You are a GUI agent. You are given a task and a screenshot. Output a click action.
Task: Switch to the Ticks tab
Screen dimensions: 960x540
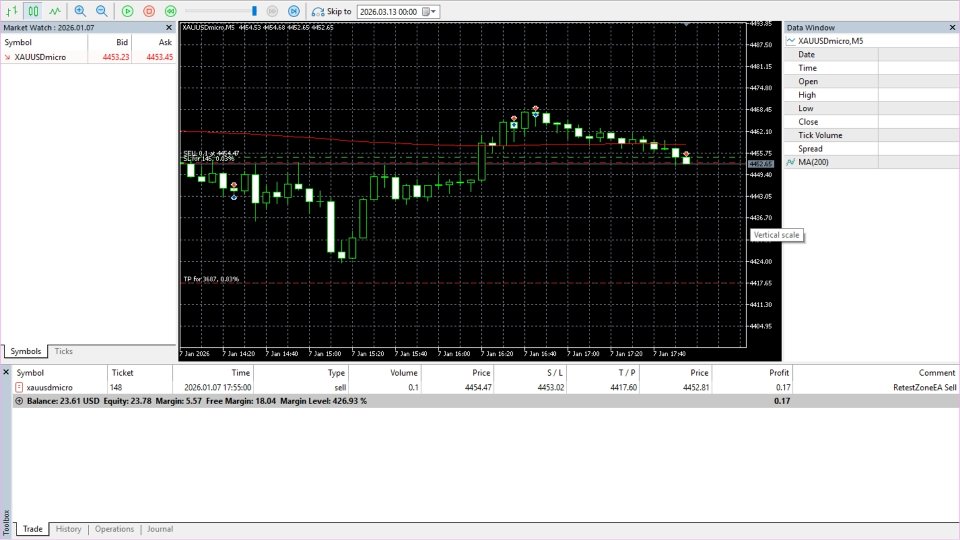click(63, 351)
